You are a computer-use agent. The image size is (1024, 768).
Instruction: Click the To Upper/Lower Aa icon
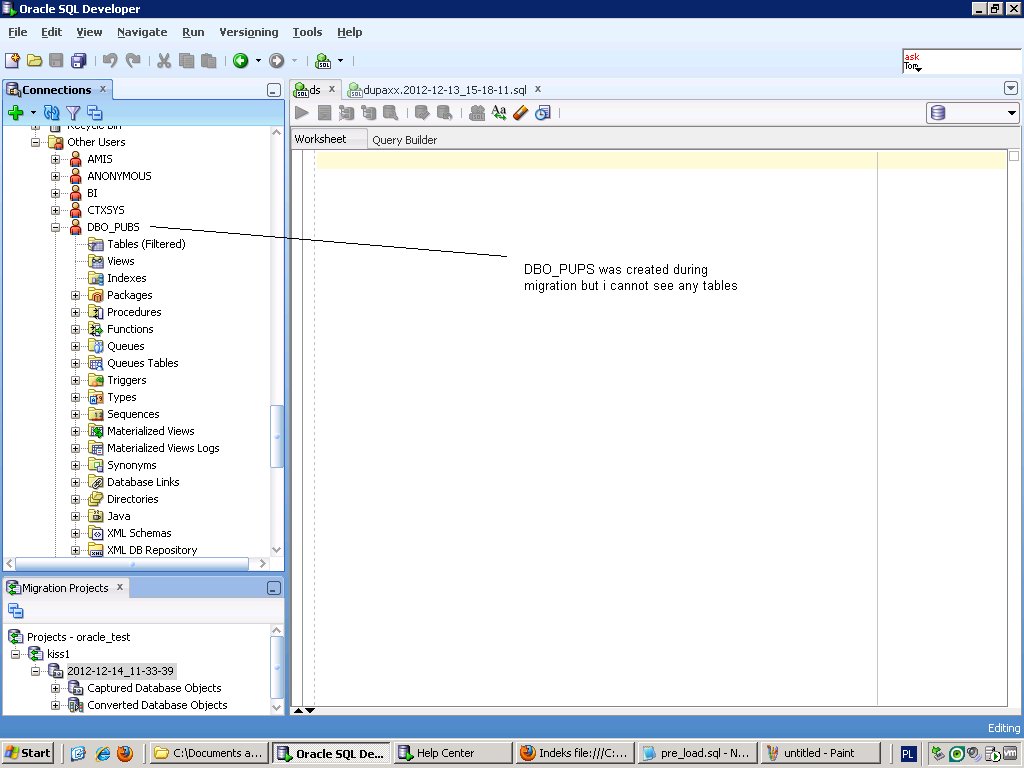click(x=499, y=112)
